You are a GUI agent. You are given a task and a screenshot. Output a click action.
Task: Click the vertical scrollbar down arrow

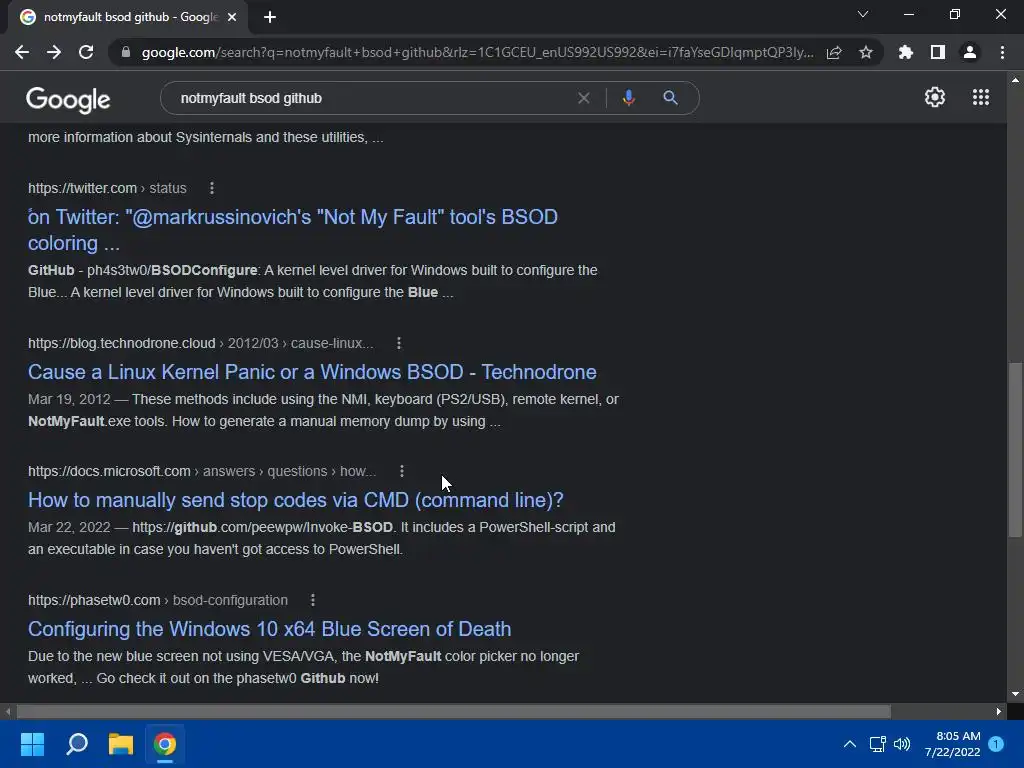pos(1015,694)
